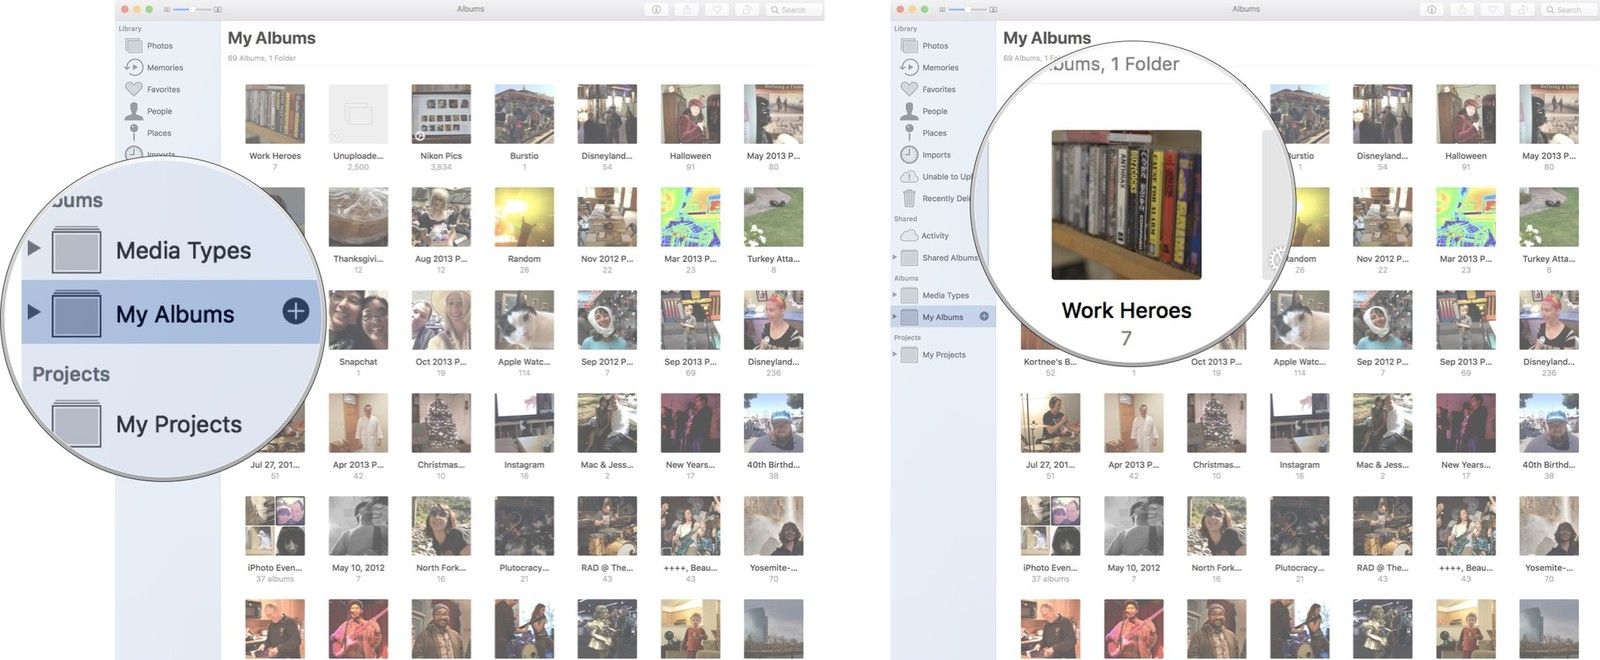This screenshot has height=660, width=1600.
Task: Click the Search field in right window
Action: pyautogui.click(x=1570, y=9)
